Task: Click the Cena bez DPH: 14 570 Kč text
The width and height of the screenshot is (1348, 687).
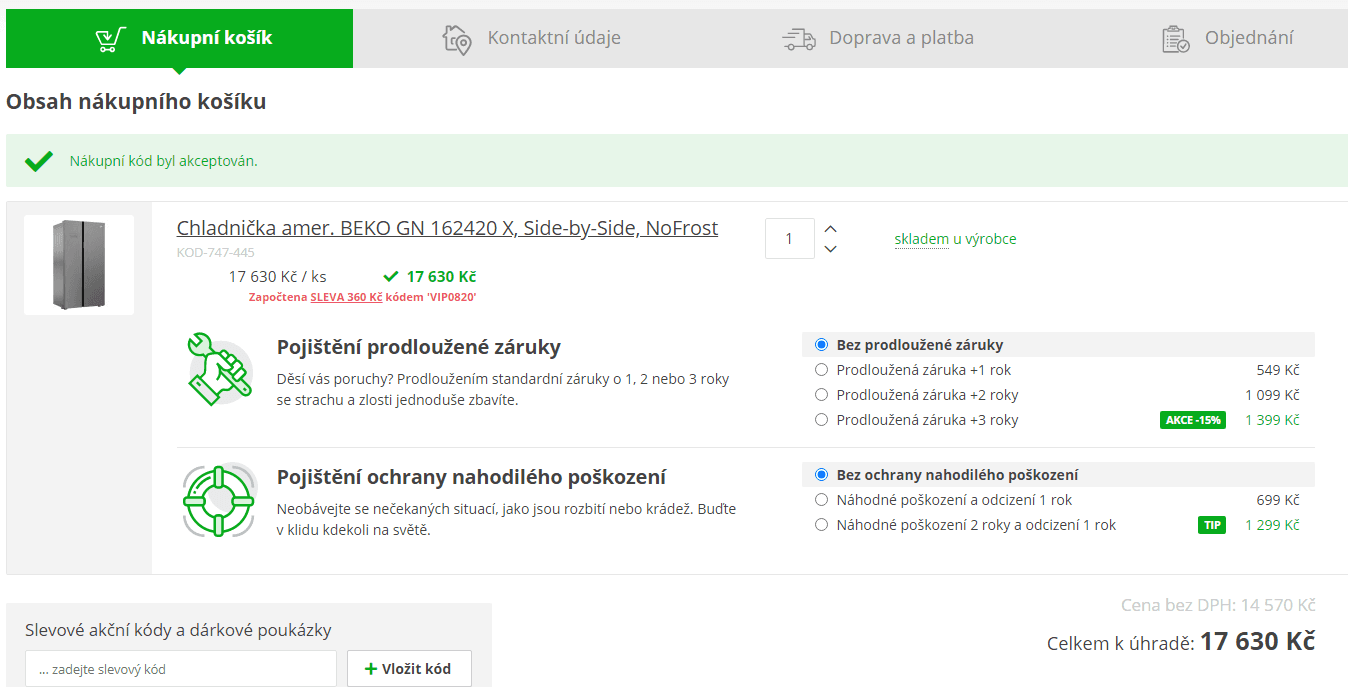Action: click(x=1218, y=605)
